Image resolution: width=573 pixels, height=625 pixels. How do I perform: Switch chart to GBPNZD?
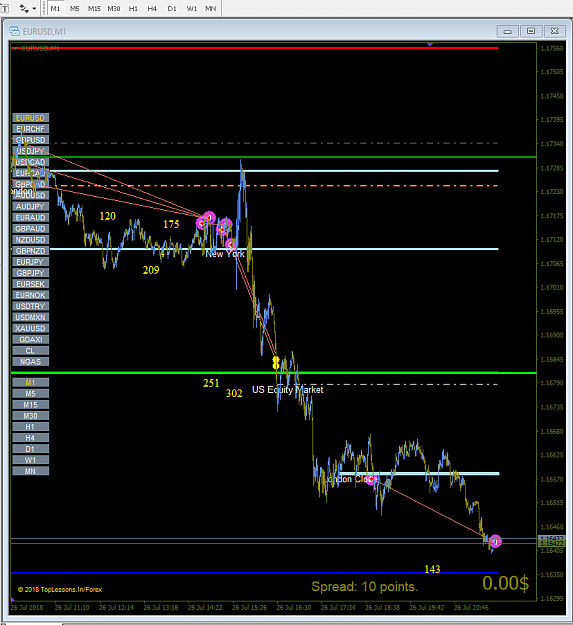pos(31,251)
